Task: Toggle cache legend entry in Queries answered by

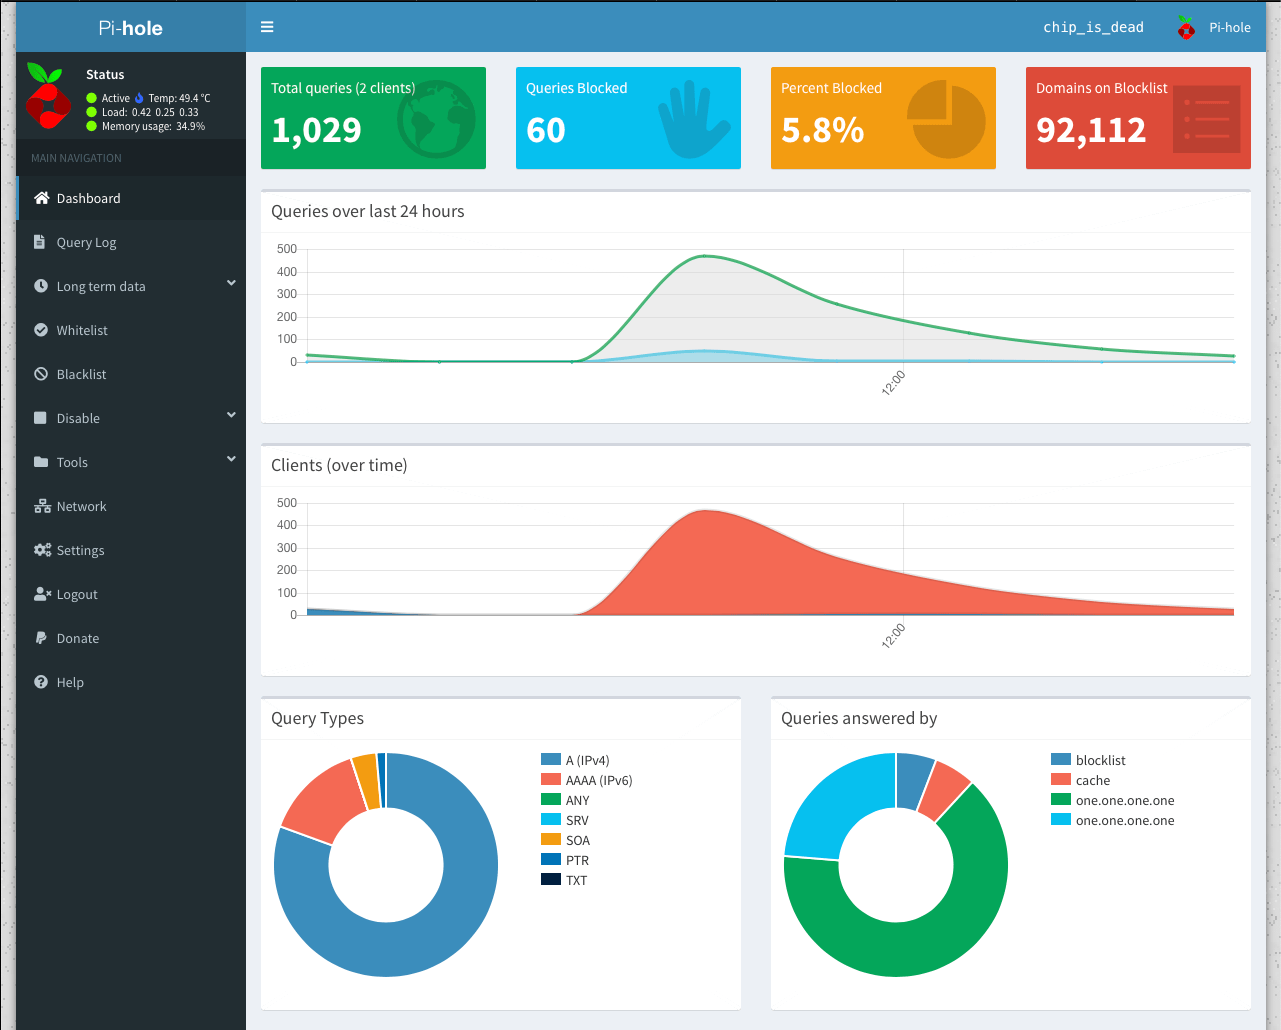Action: click(x=1081, y=780)
